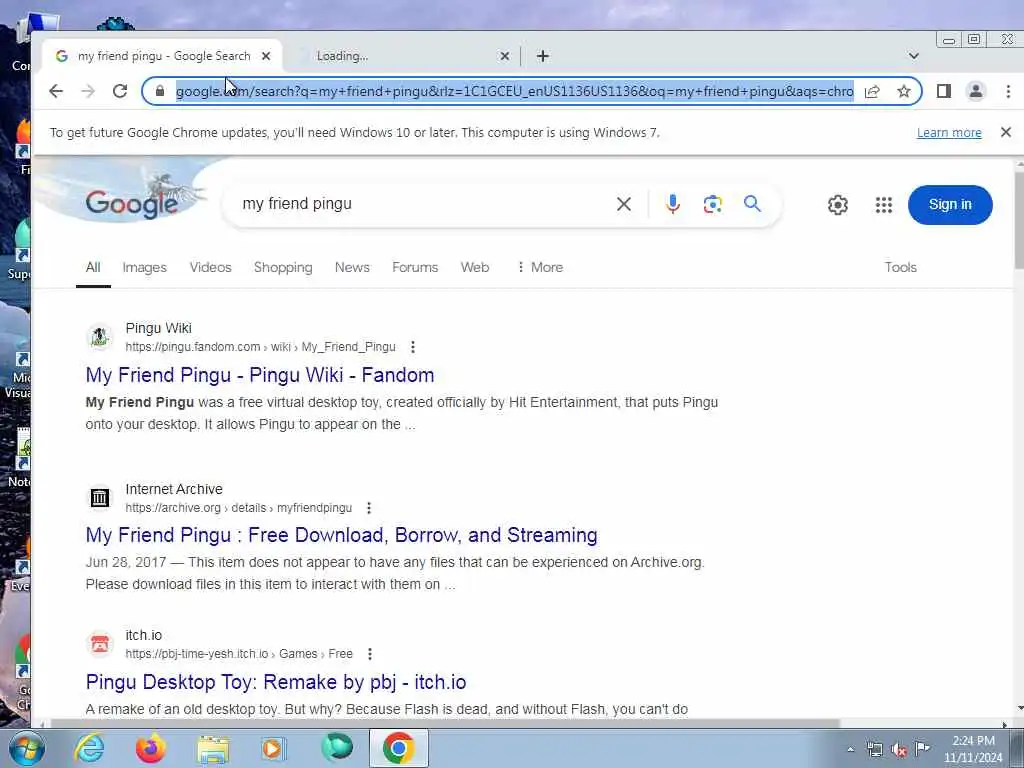This screenshot has width=1024, height=768.
Task: Open My Friend Pingu - Pingu Wiki - Fandom
Action: coord(260,375)
